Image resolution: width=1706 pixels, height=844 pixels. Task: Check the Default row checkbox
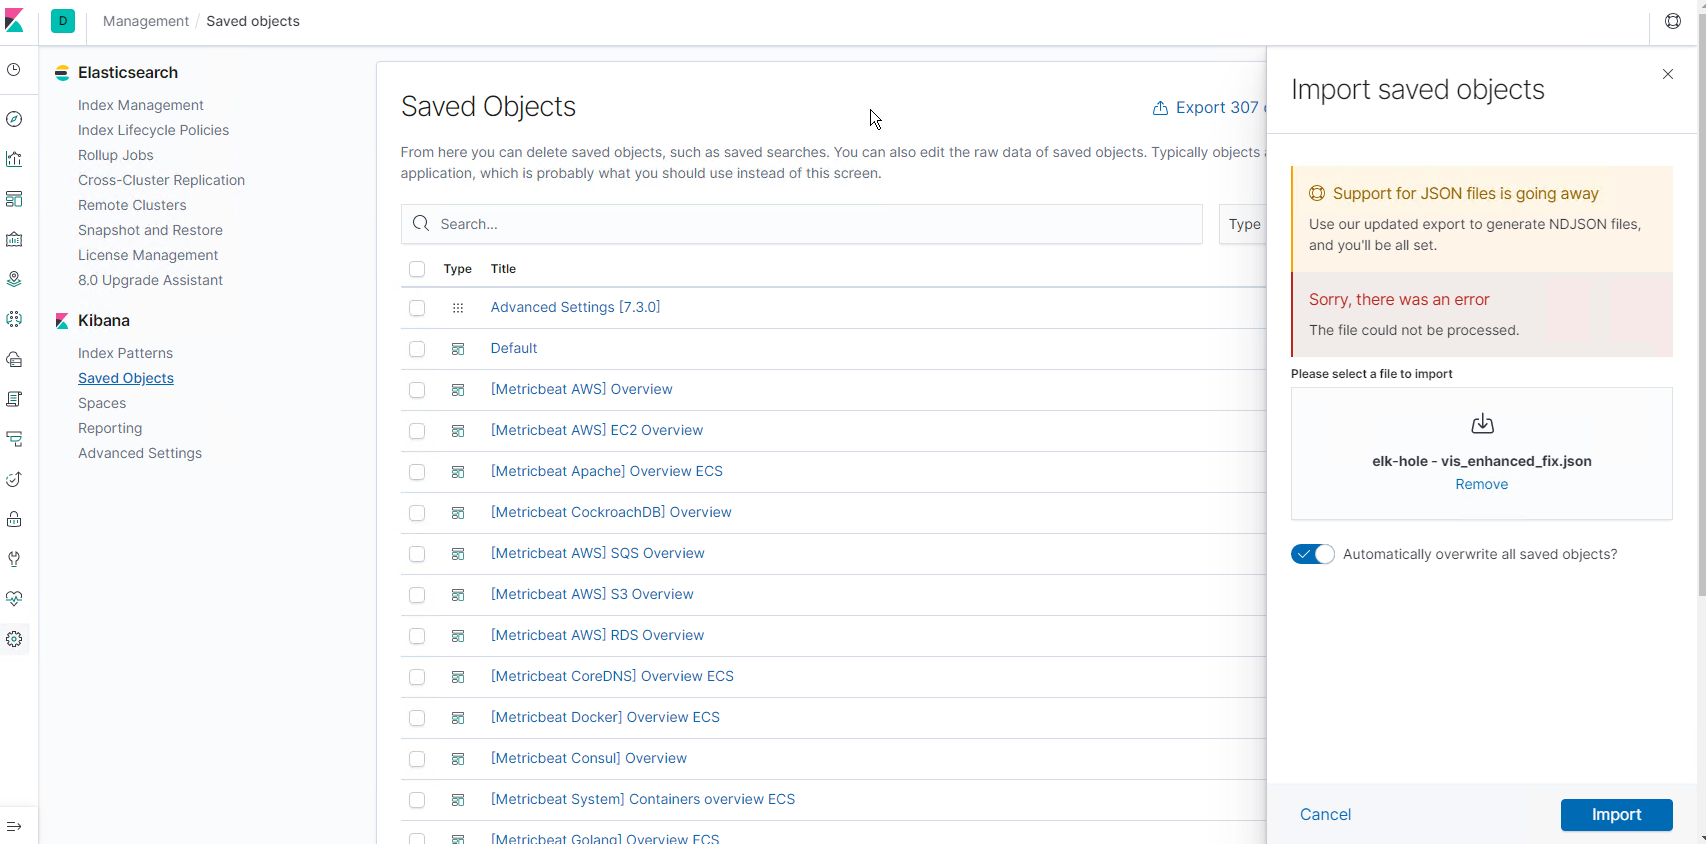(x=417, y=349)
